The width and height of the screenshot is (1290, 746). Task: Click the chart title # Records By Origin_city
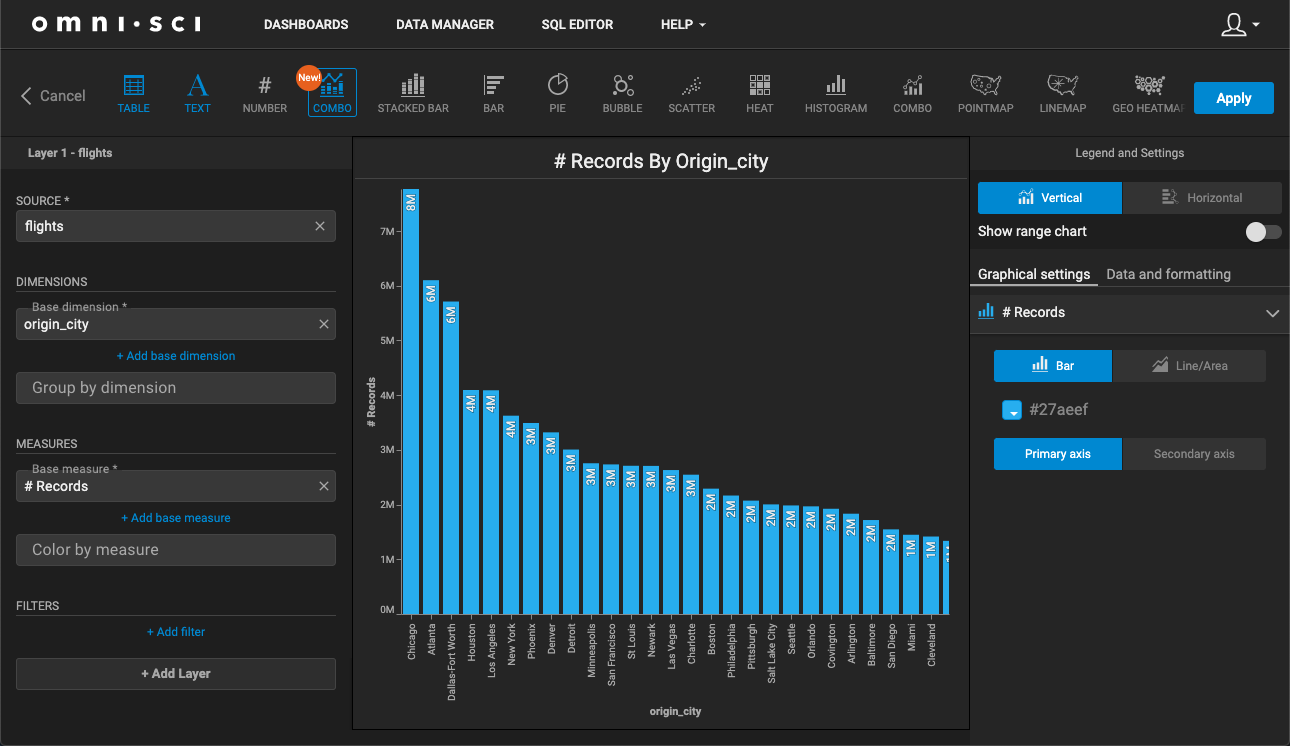pyautogui.click(x=661, y=161)
